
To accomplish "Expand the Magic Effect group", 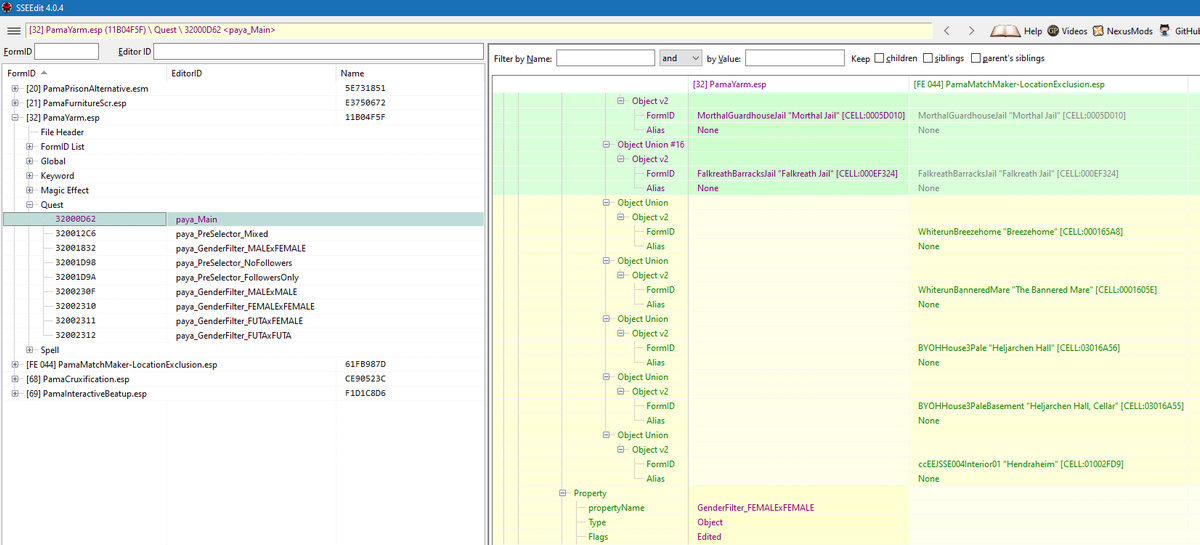I will pyautogui.click(x=30, y=190).
